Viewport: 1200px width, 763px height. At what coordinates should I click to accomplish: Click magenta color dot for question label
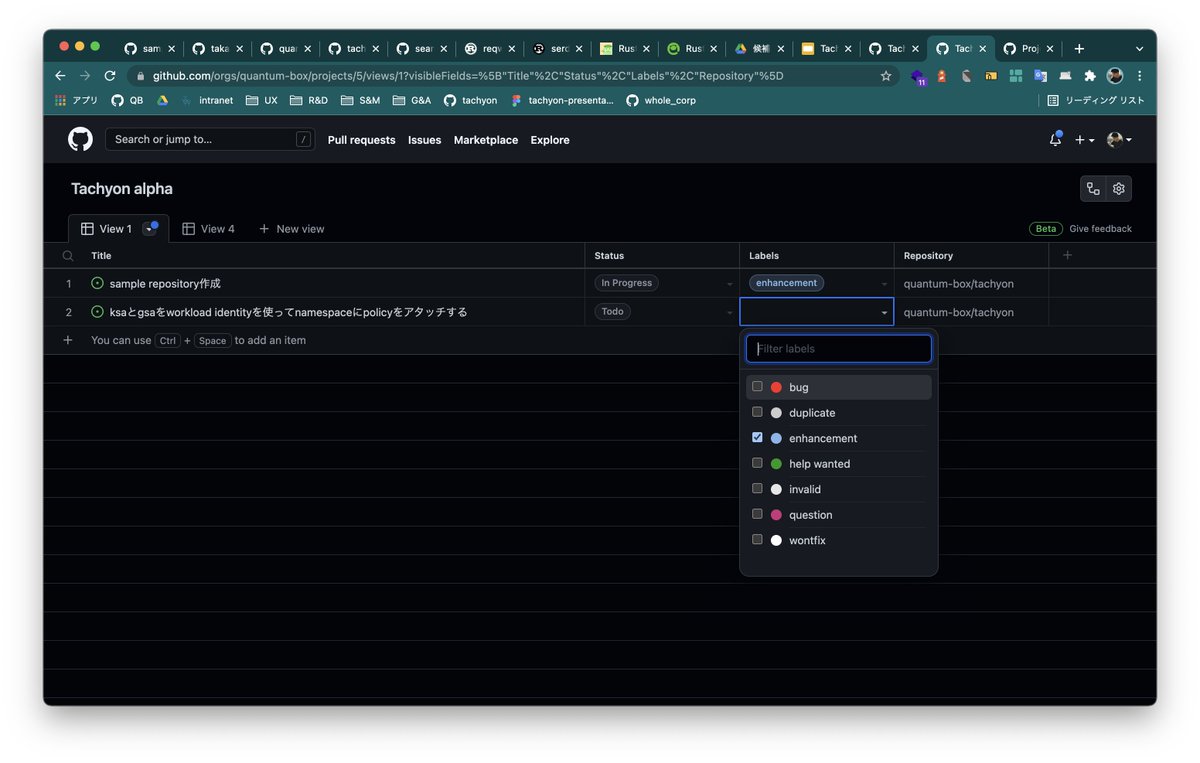(x=776, y=515)
